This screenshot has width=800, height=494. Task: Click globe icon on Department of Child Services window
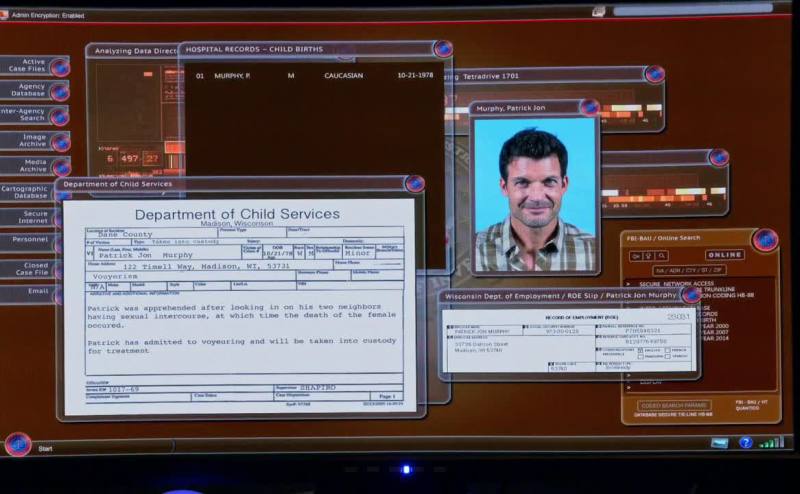[414, 184]
